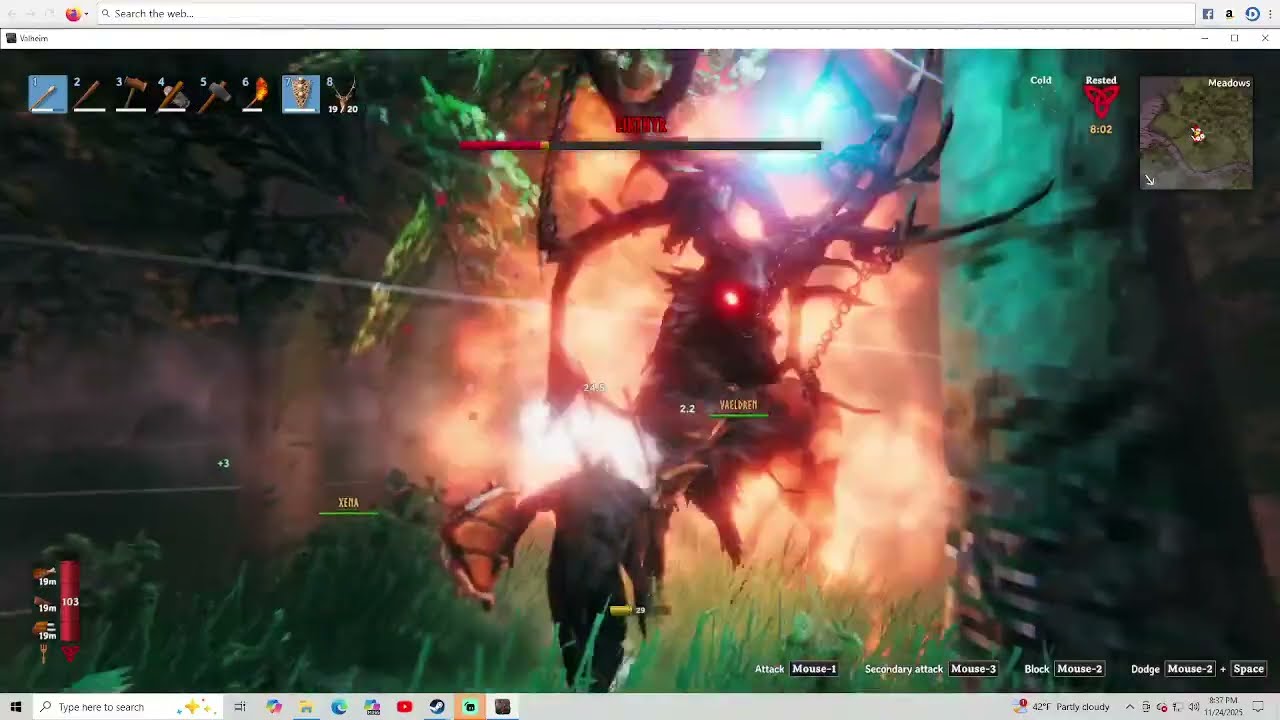The width and height of the screenshot is (1280, 720).
Task: Open the Microsoft Store taskbar icon
Action: coord(372,707)
